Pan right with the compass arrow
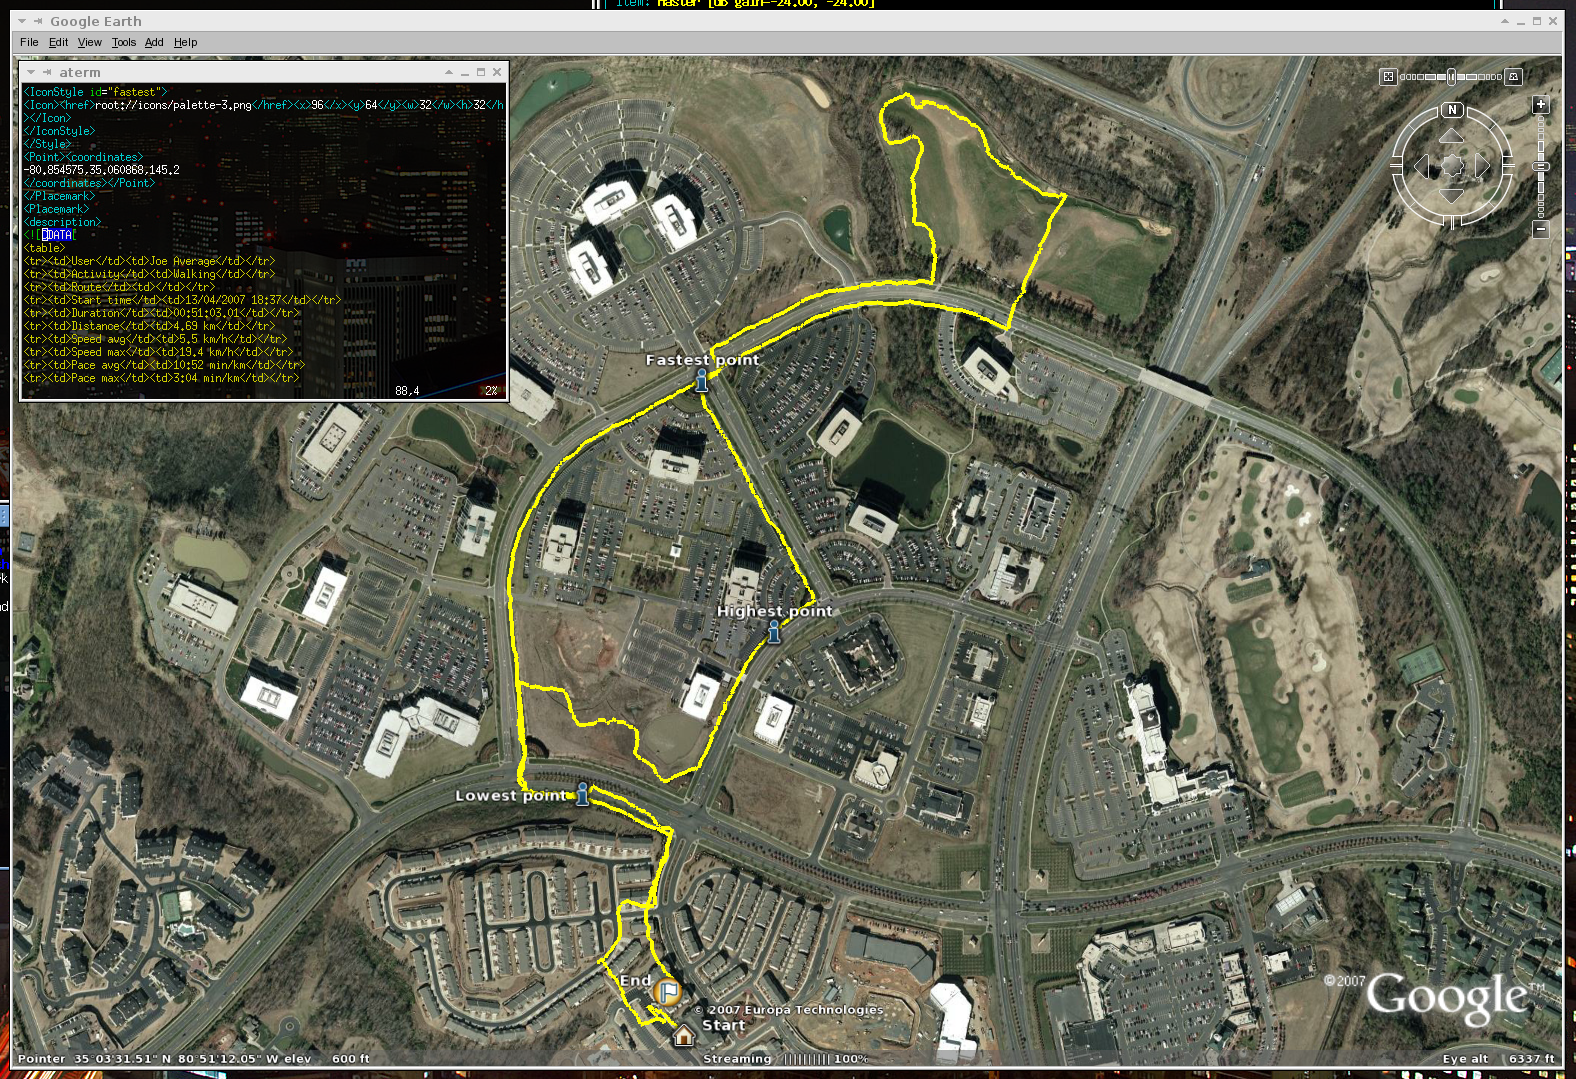 (x=1482, y=166)
